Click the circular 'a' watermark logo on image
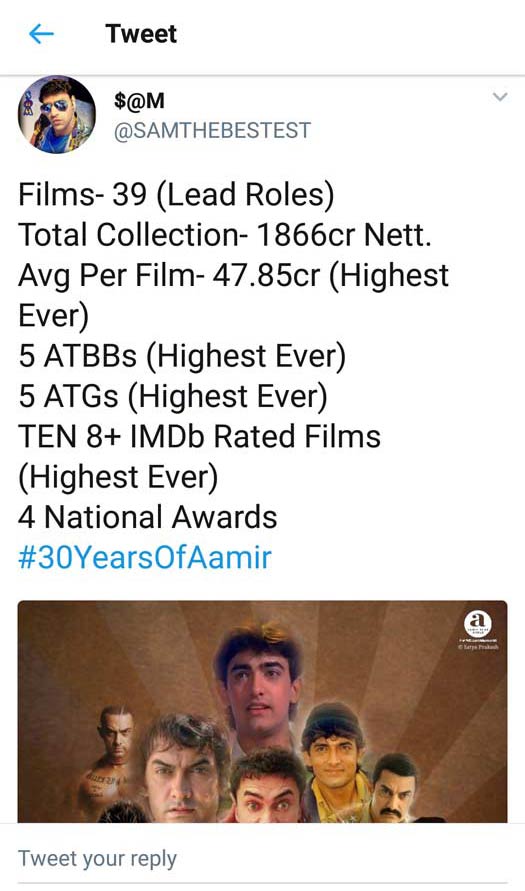 [478, 625]
